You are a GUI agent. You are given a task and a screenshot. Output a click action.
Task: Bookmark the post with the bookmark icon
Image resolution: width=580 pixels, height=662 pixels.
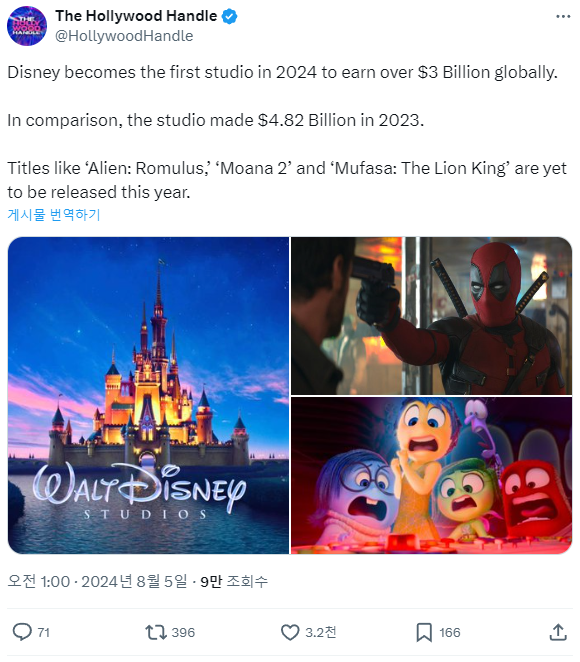424,632
